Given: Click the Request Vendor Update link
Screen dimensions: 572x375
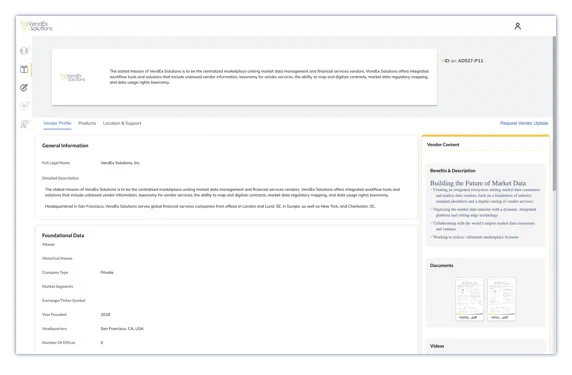Looking at the screenshot, I should (x=524, y=123).
